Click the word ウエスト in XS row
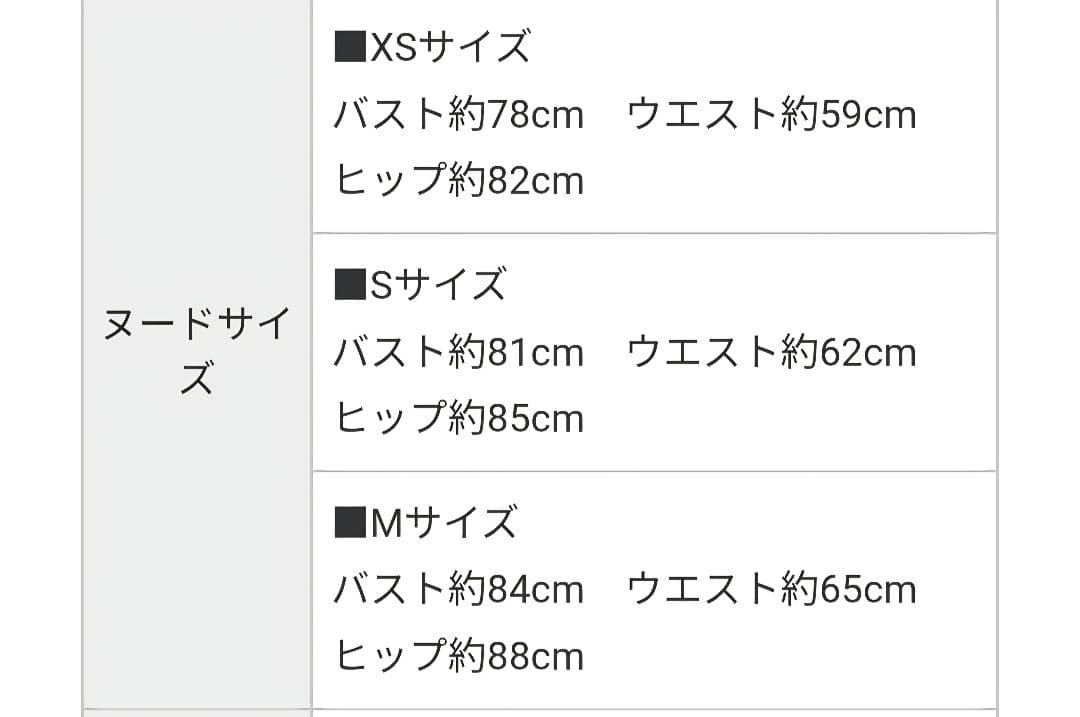1080x717 pixels. (x=700, y=115)
